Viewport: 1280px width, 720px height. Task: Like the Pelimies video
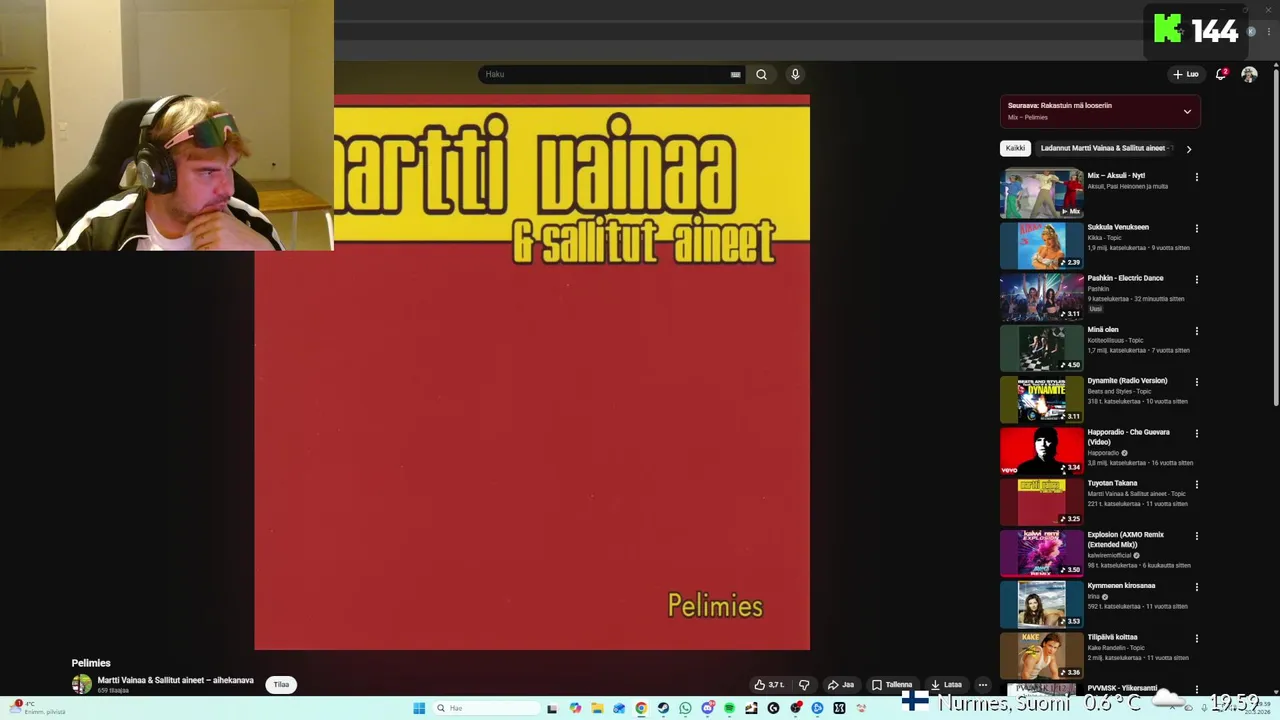(770, 685)
